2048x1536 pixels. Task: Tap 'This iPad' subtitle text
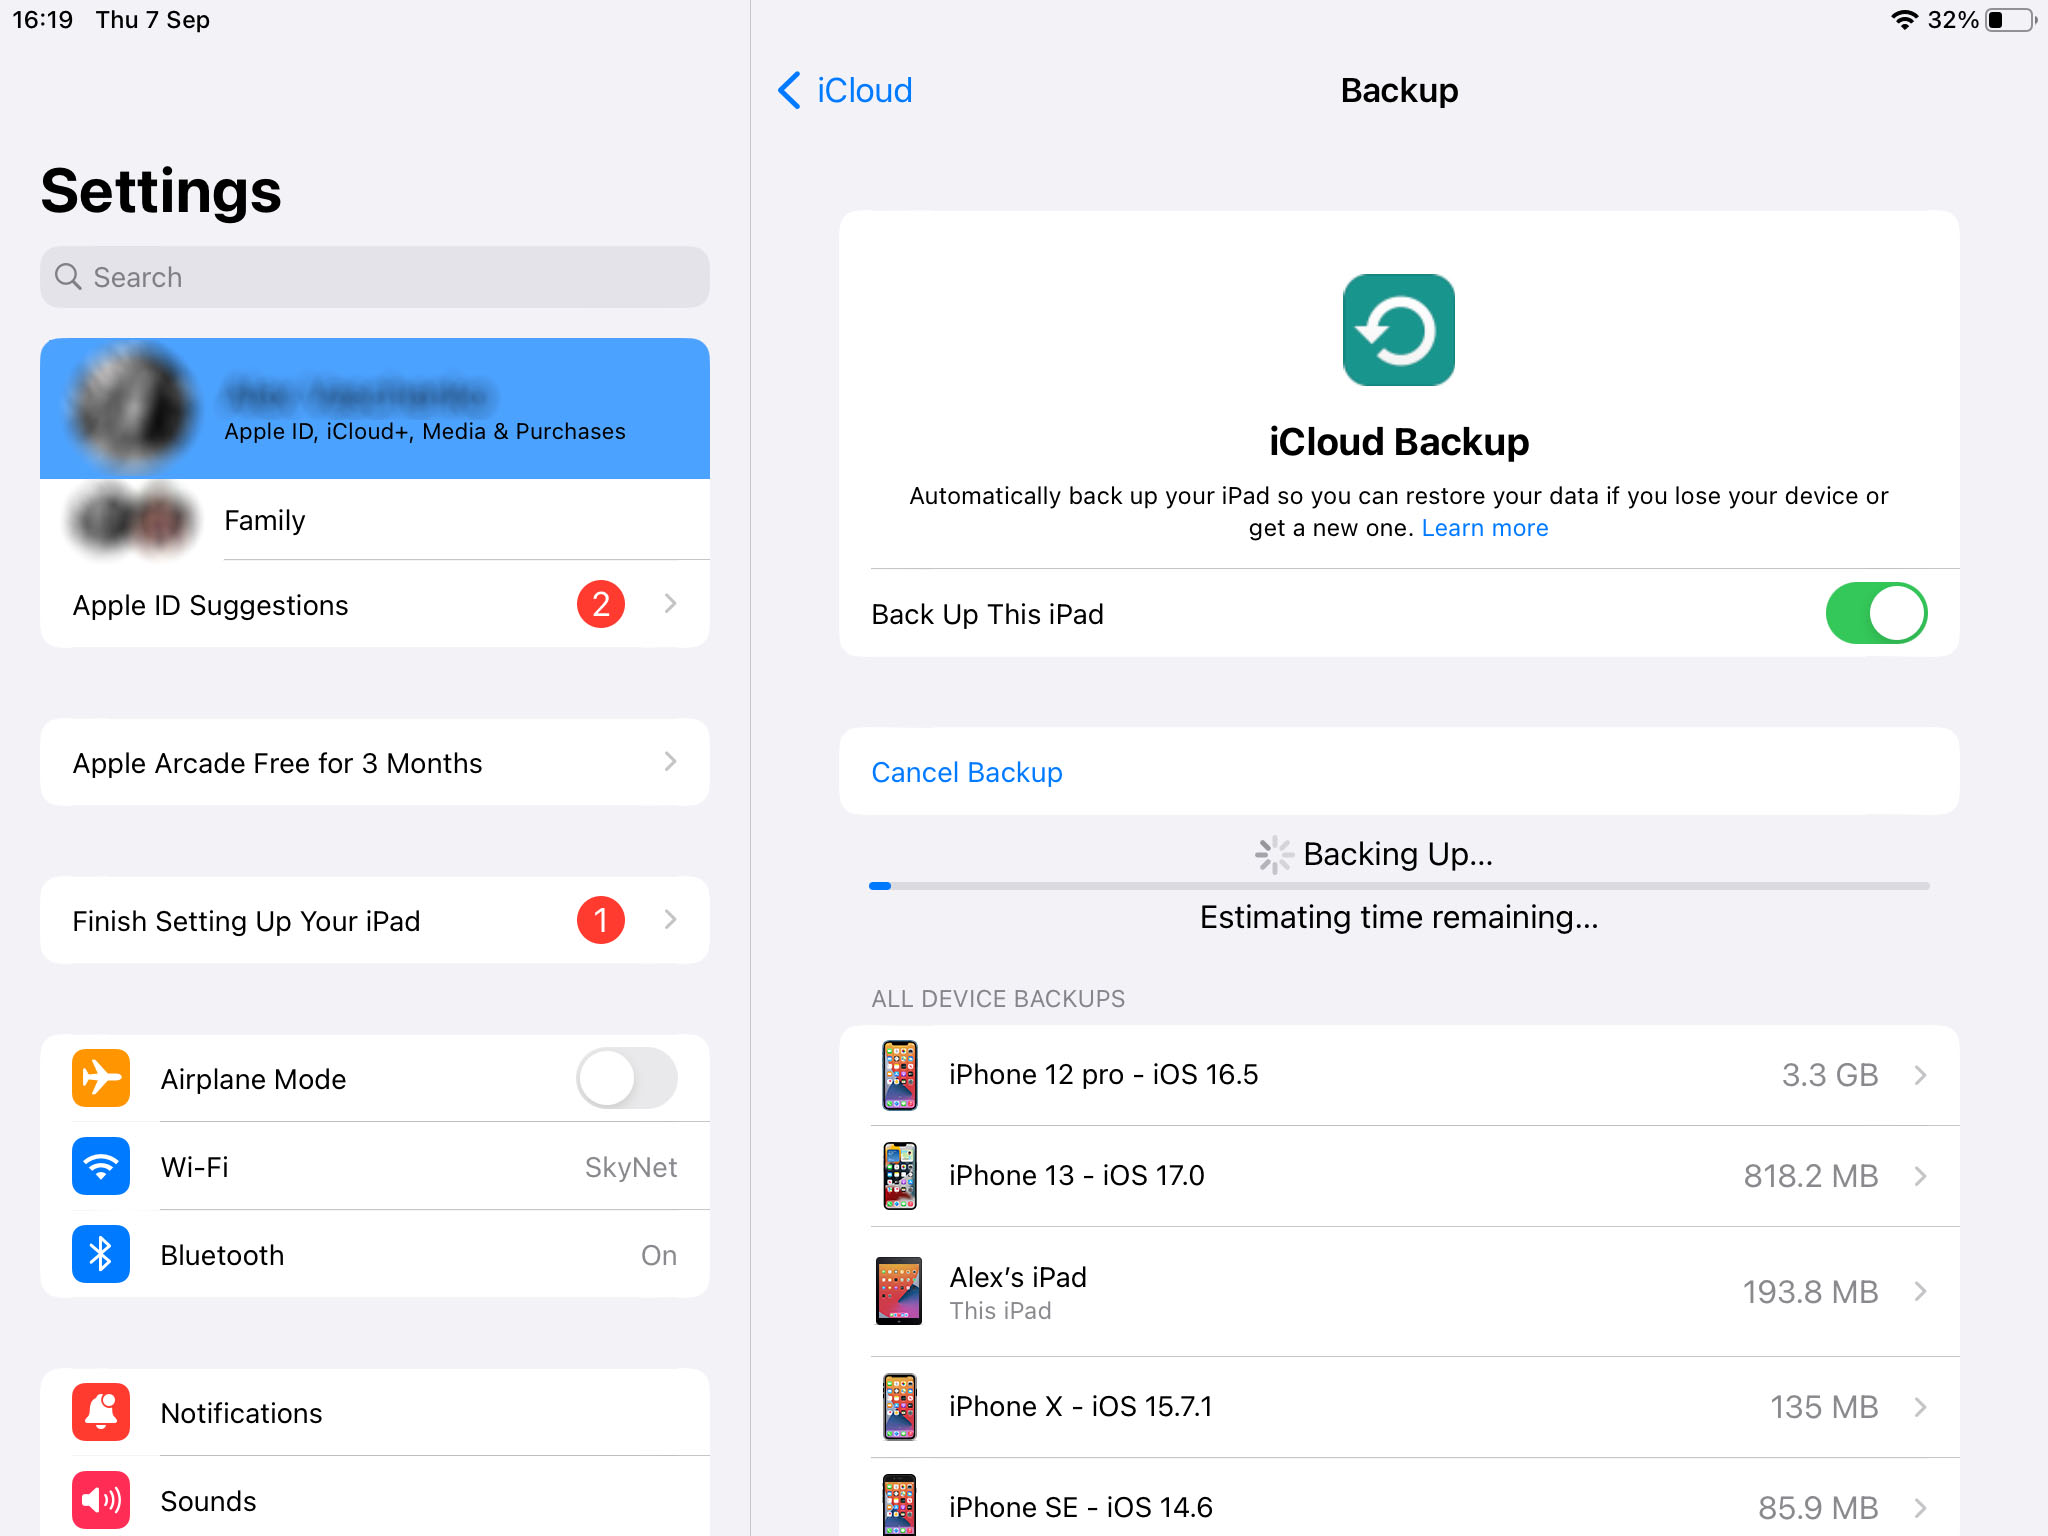1000,1311
